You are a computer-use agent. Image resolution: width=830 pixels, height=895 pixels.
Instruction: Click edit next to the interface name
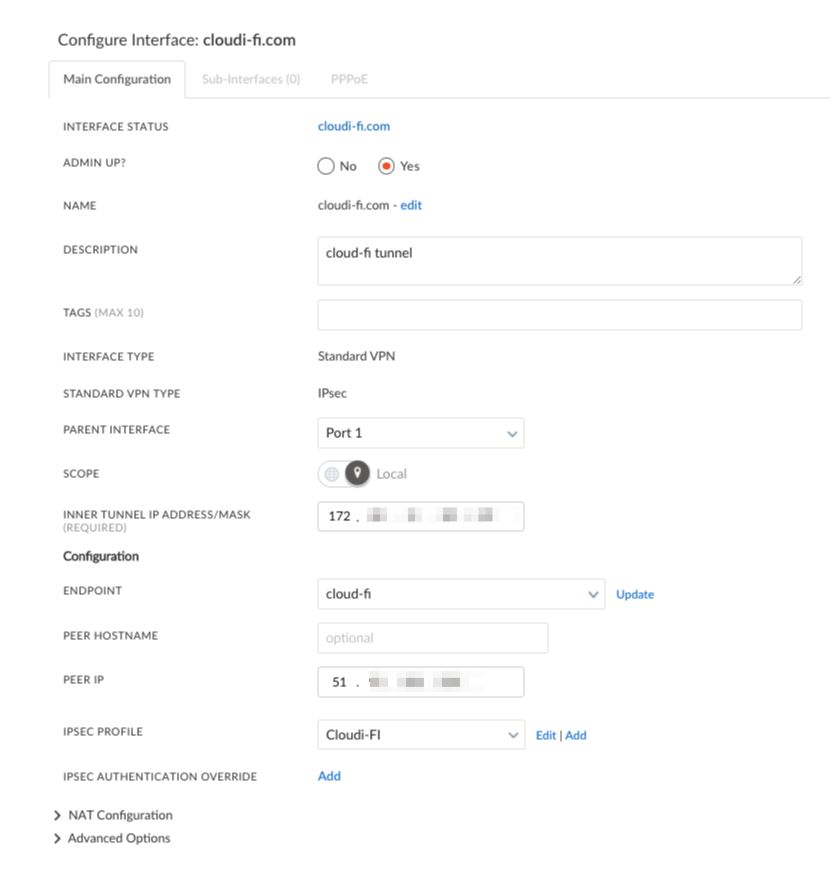click(x=410, y=205)
